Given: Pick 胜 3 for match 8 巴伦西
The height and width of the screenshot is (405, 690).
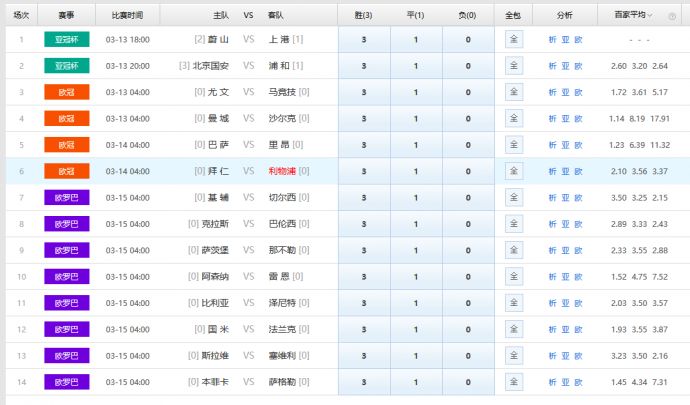Looking at the screenshot, I should click(x=364, y=224).
